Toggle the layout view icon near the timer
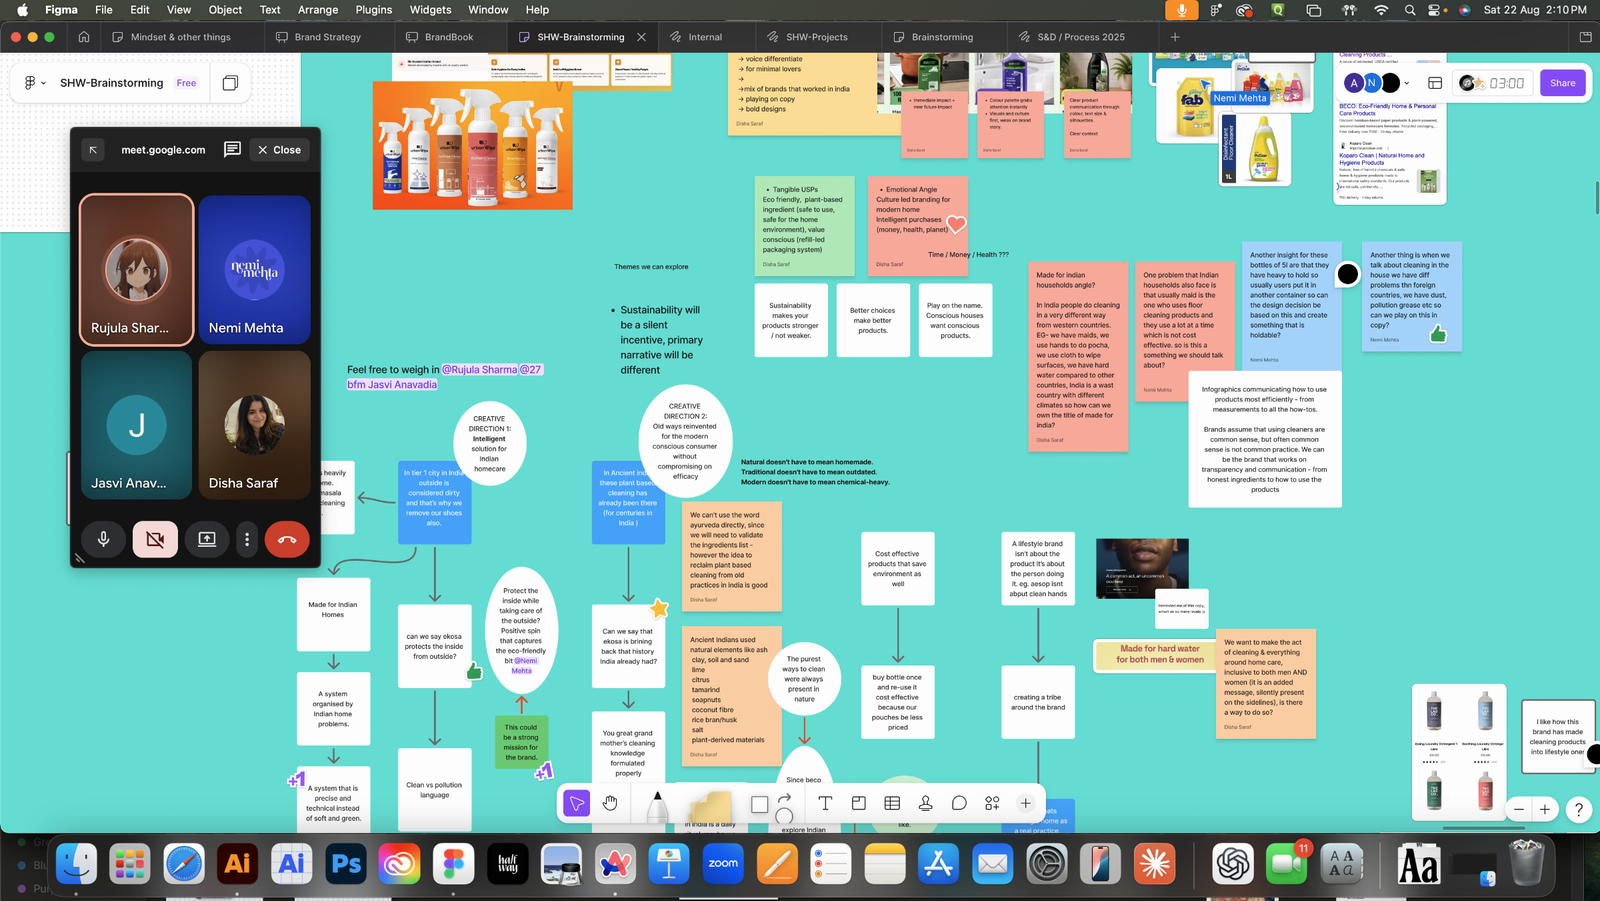This screenshot has height=901, width=1600. [x=1435, y=83]
